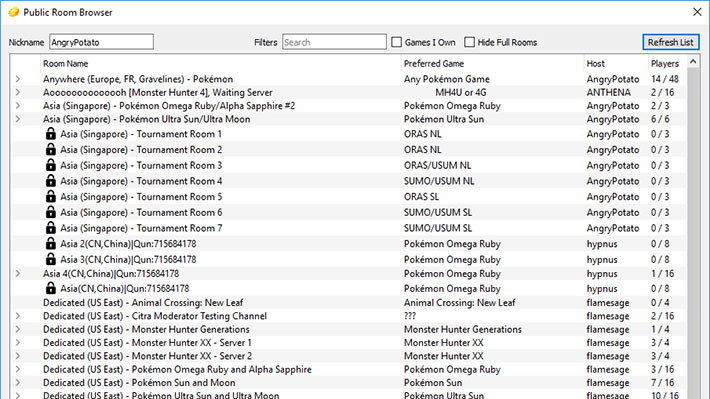Close the Public Room Browser window
Viewport: 710px width, 399px height.
coord(697,12)
